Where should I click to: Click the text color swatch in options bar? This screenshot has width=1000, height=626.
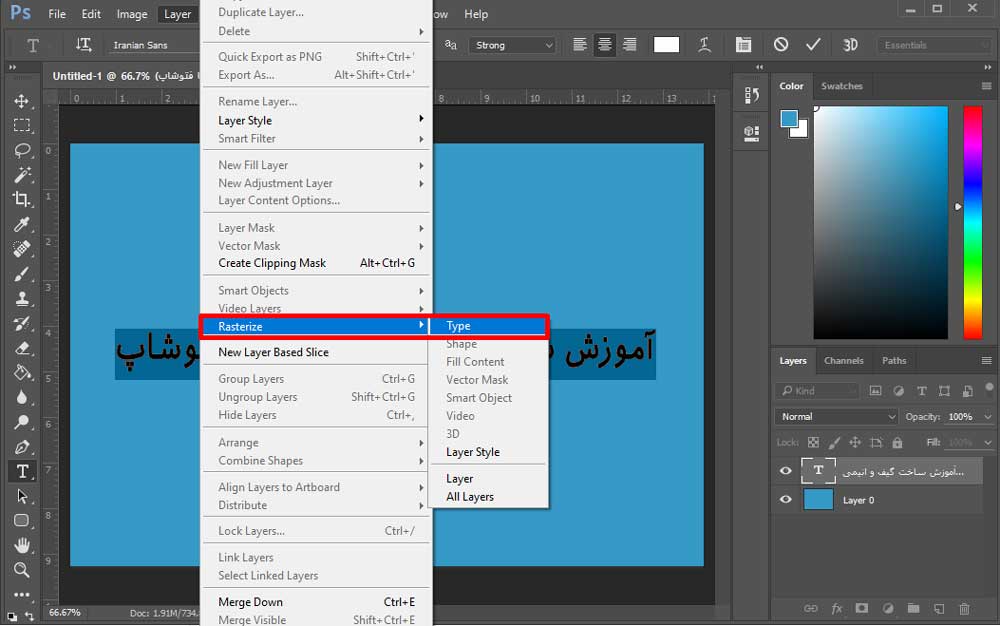point(666,45)
